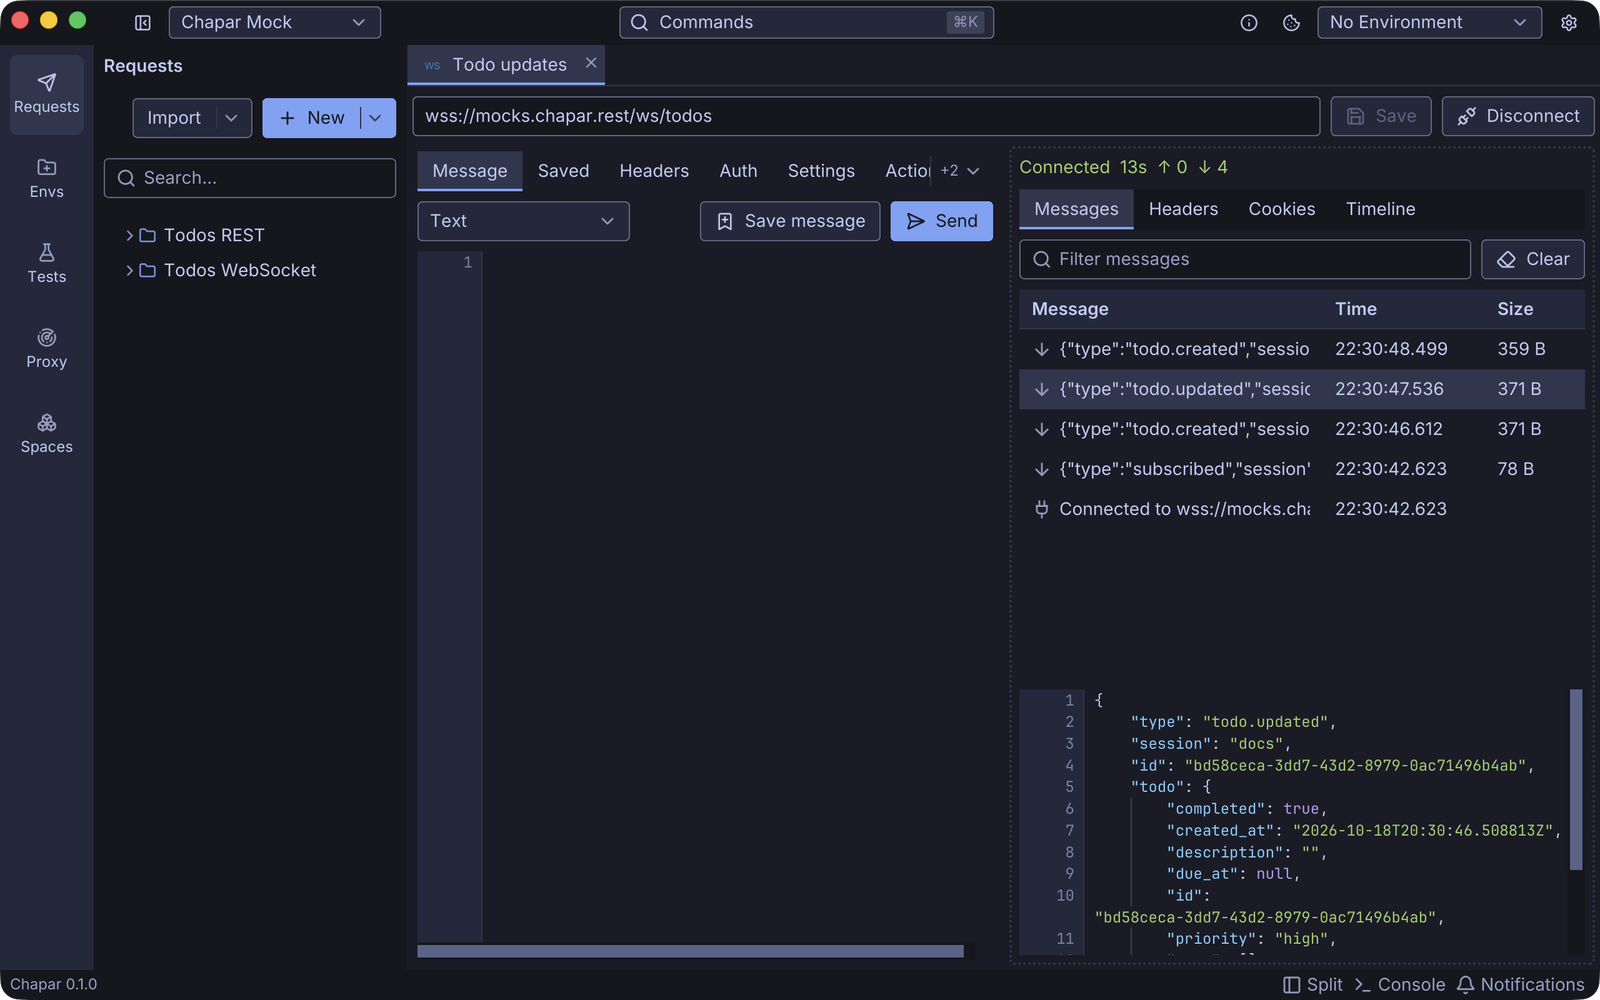Show the +2 hidden request tabs
Screen dimensions: 1600x1000
point(959,171)
